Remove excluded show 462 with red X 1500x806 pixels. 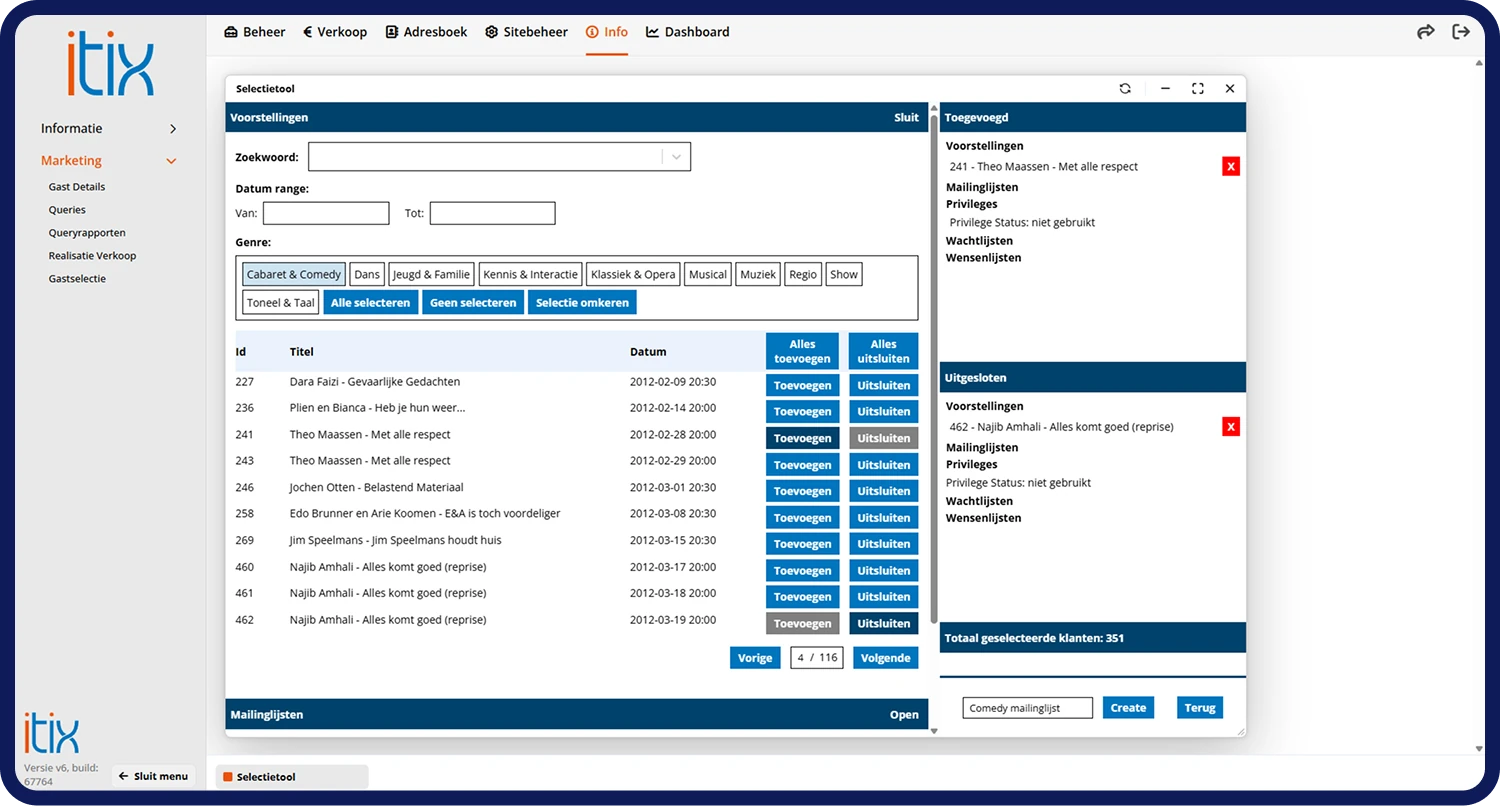(1231, 427)
